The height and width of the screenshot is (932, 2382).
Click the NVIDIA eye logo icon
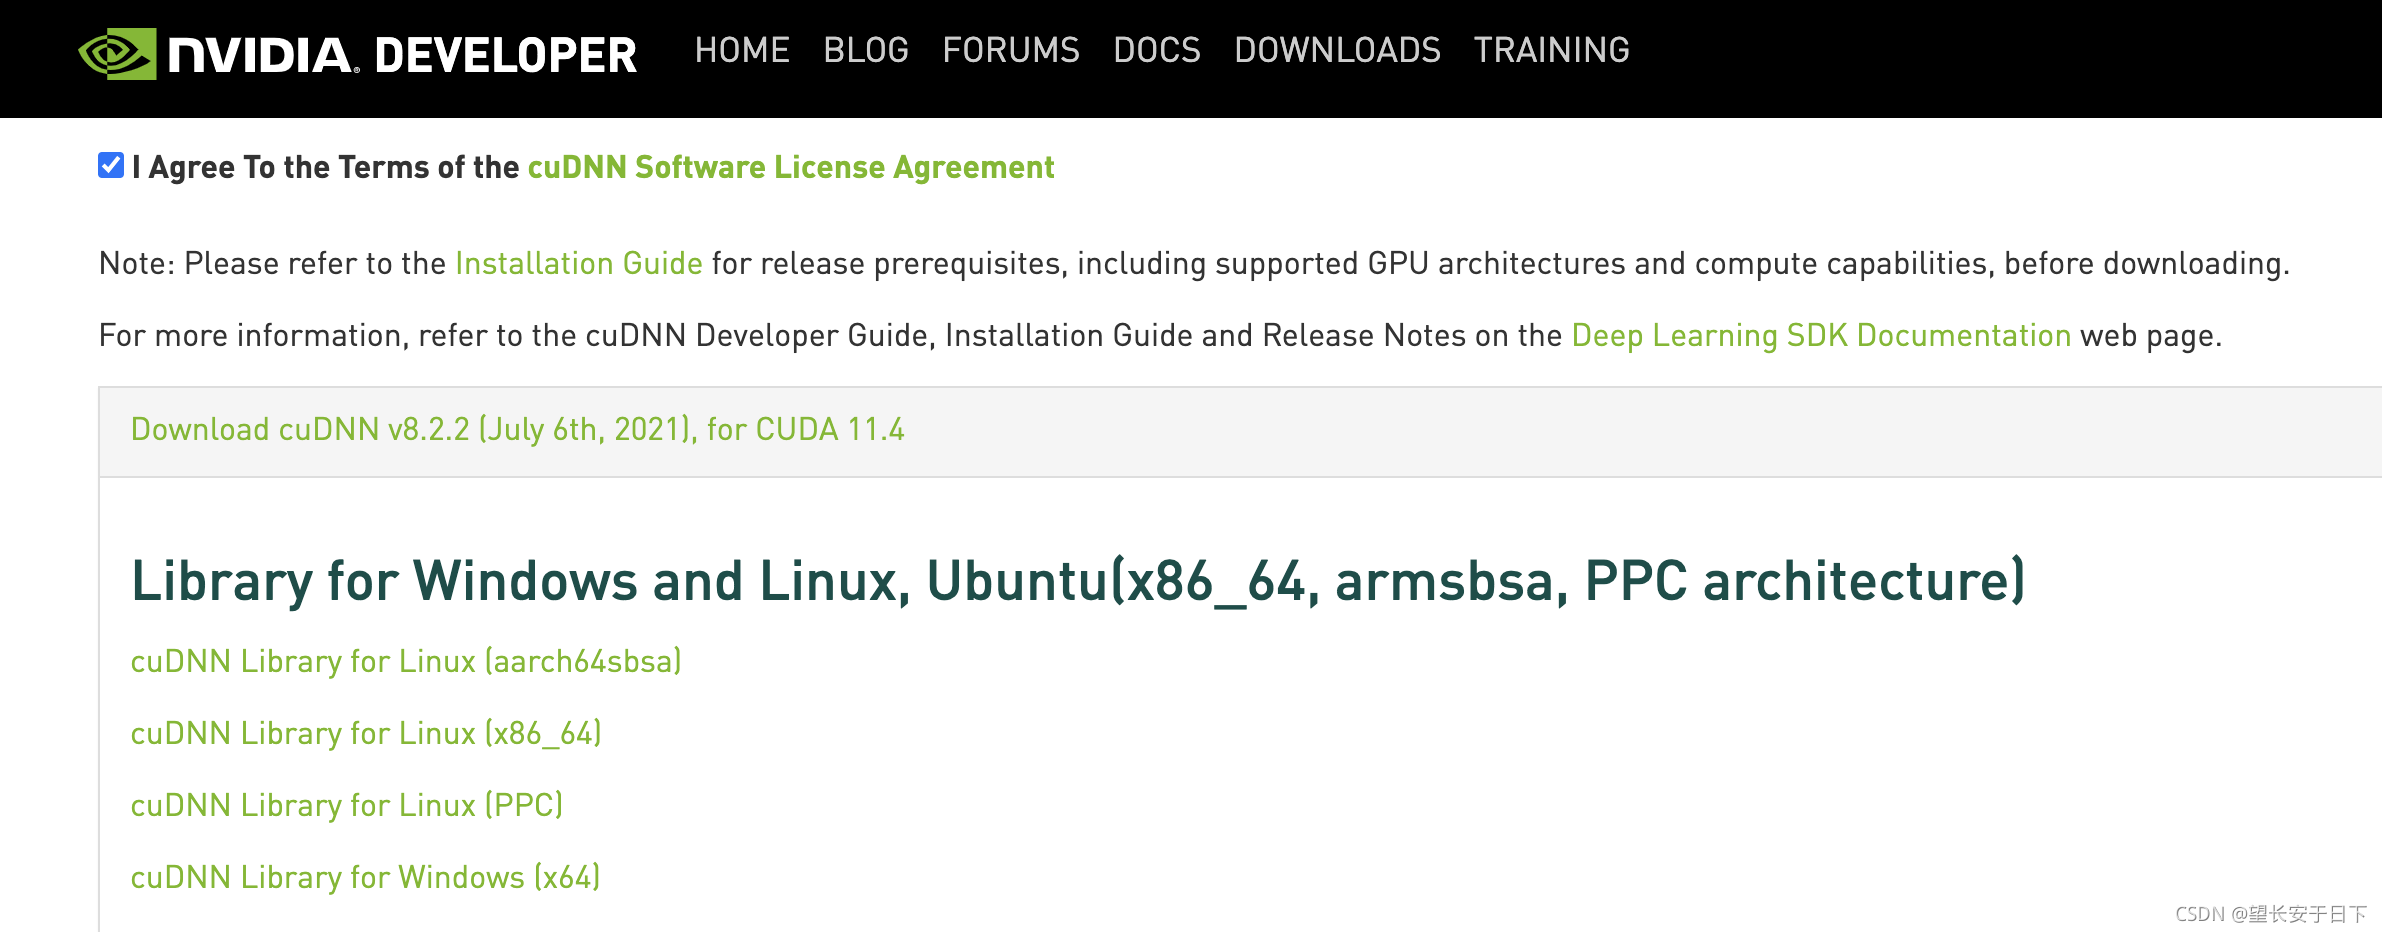[x=117, y=54]
